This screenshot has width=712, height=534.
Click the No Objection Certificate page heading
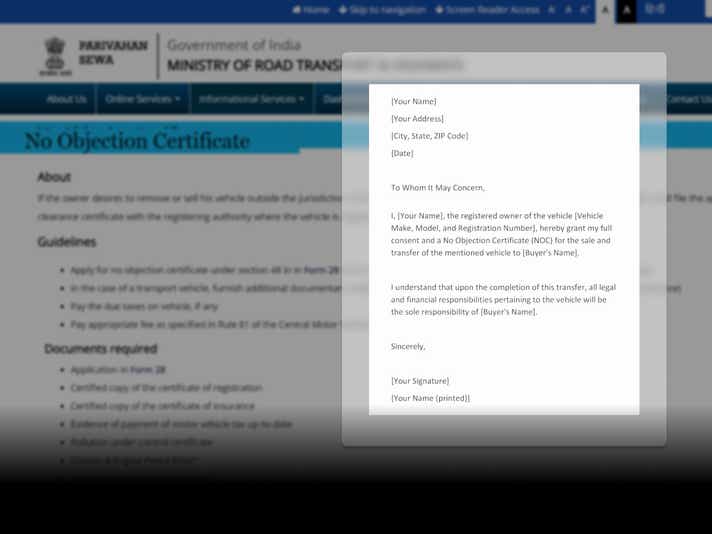point(137,141)
